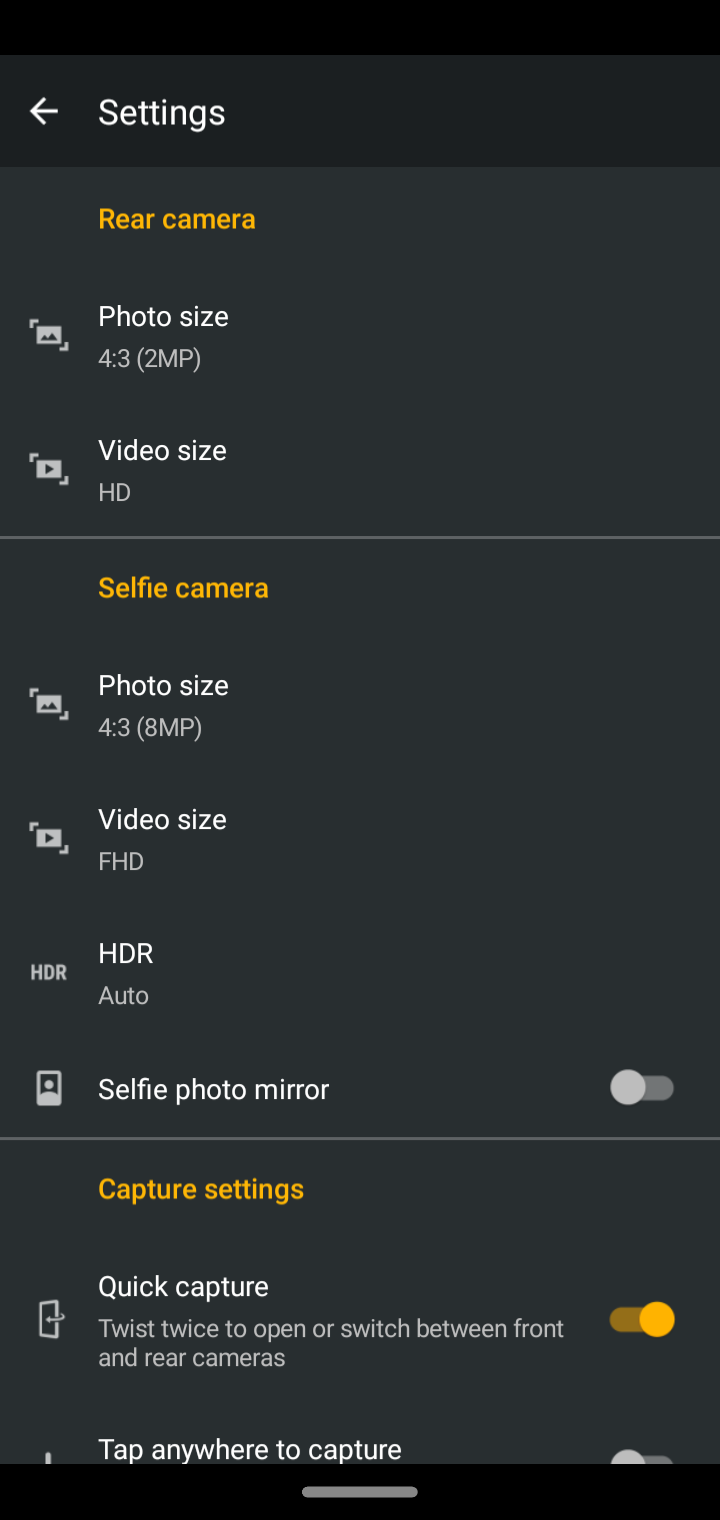This screenshot has width=720, height=1520.
Task: Tap the Selfie photo mirror icon
Action: pos(48,1088)
